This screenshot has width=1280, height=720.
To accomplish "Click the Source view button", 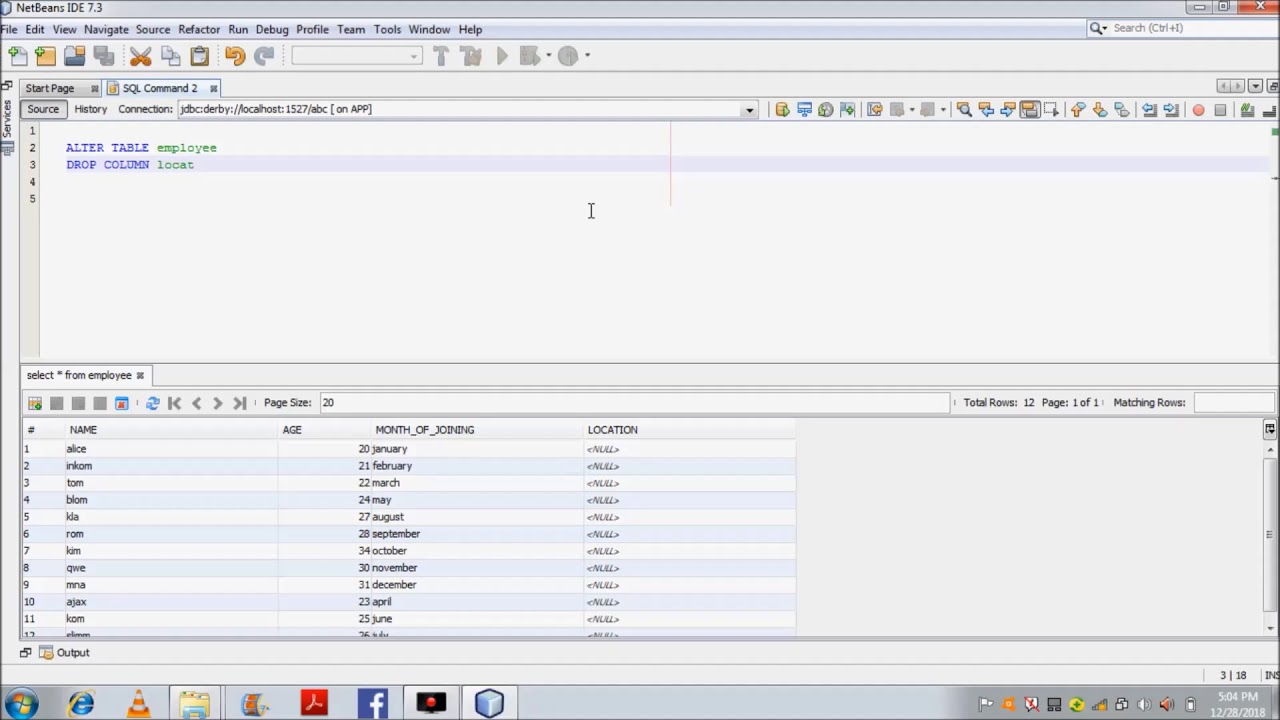I will point(43,109).
